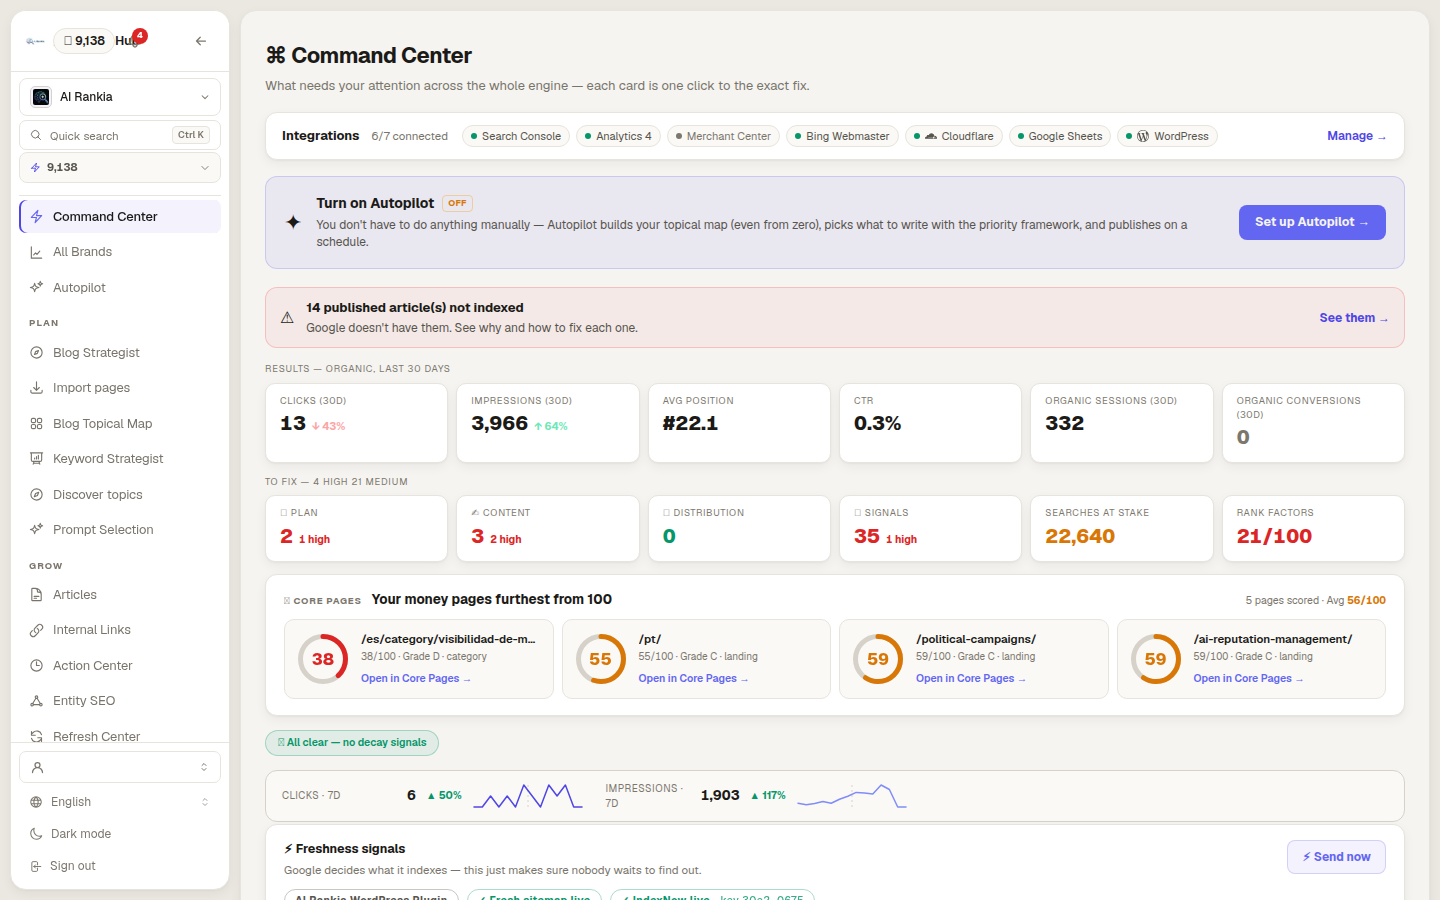The height and width of the screenshot is (900, 1440).
Task: Open Refresh Center in sidebar
Action: pos(120,736)
